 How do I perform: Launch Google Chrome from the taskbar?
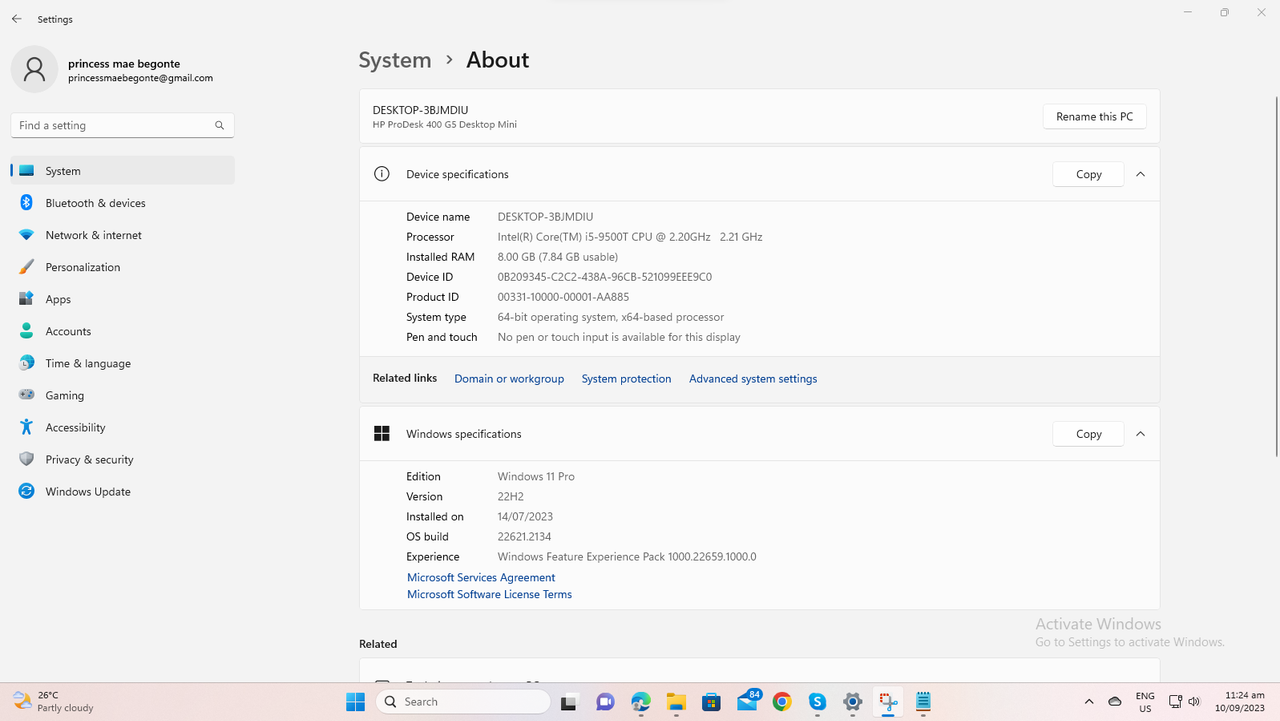point(783,701)
